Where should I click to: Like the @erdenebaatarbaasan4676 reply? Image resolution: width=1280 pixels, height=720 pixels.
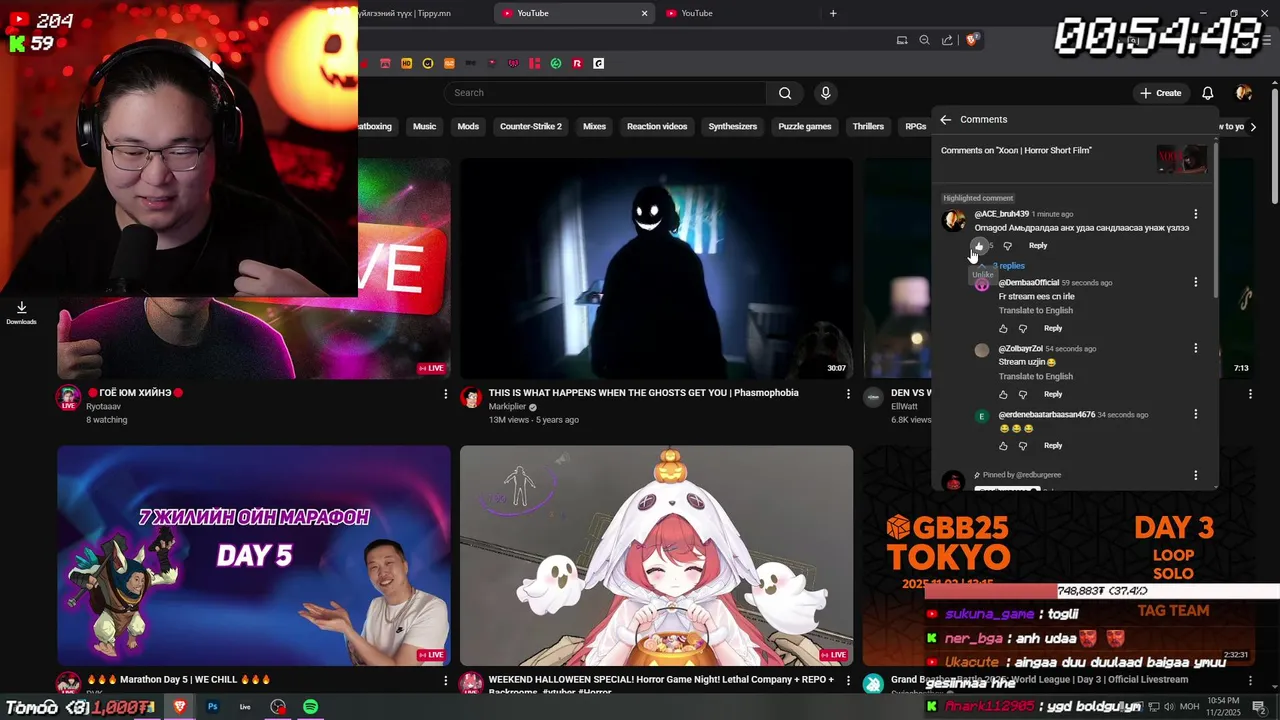(x=1003, y=446)
